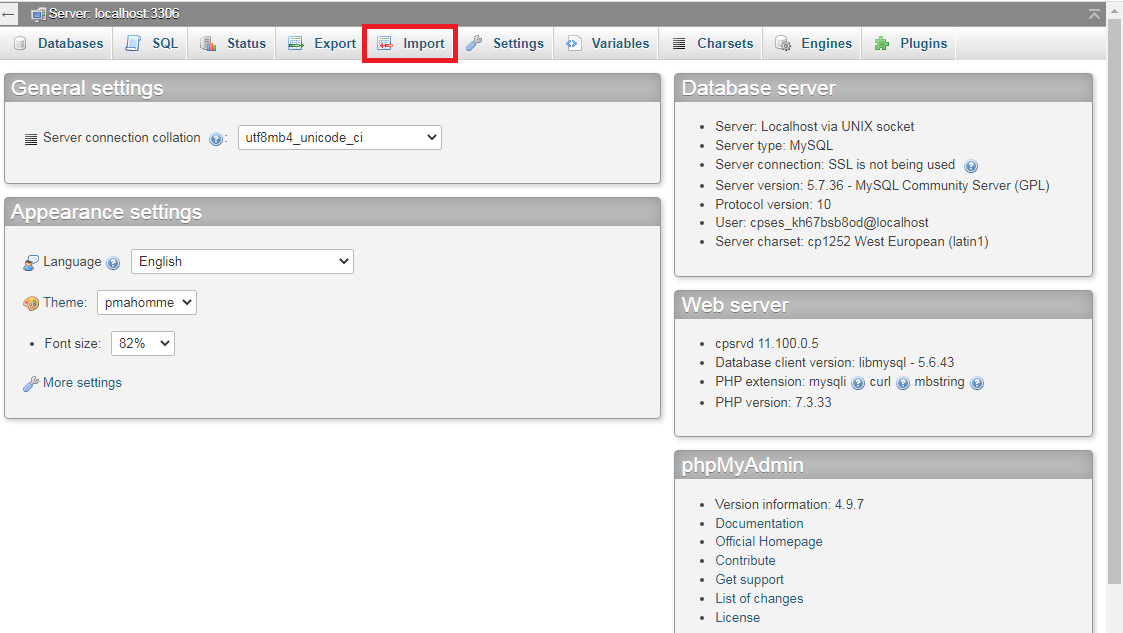The height and width of the screenshot is (633, 1123).
Task: Click the Language person icon
Action: [x=31, y=263]
